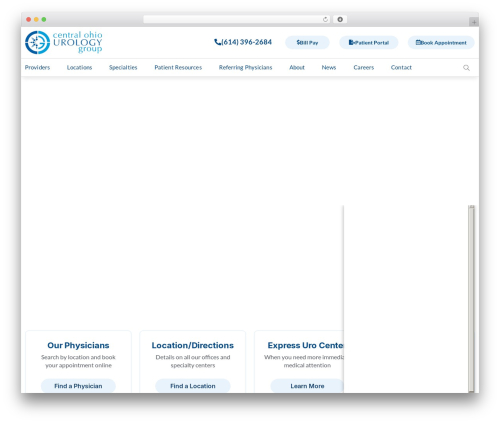This screenshot has height=423, width=500.
Task: Click Learn More under Express Uro Center
Action: (x=307, y=386)
